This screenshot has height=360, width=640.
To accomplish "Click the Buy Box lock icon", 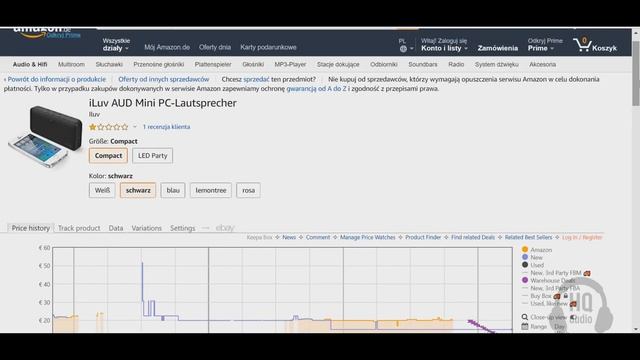I will (566, 296).
